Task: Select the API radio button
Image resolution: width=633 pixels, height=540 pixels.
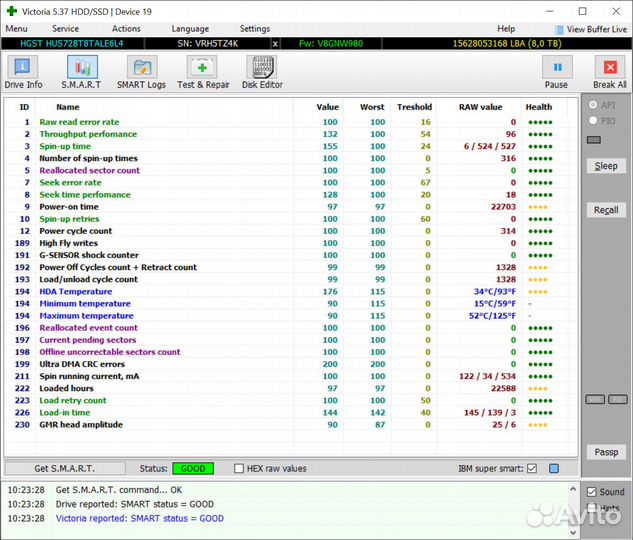Action: [594, 105]
